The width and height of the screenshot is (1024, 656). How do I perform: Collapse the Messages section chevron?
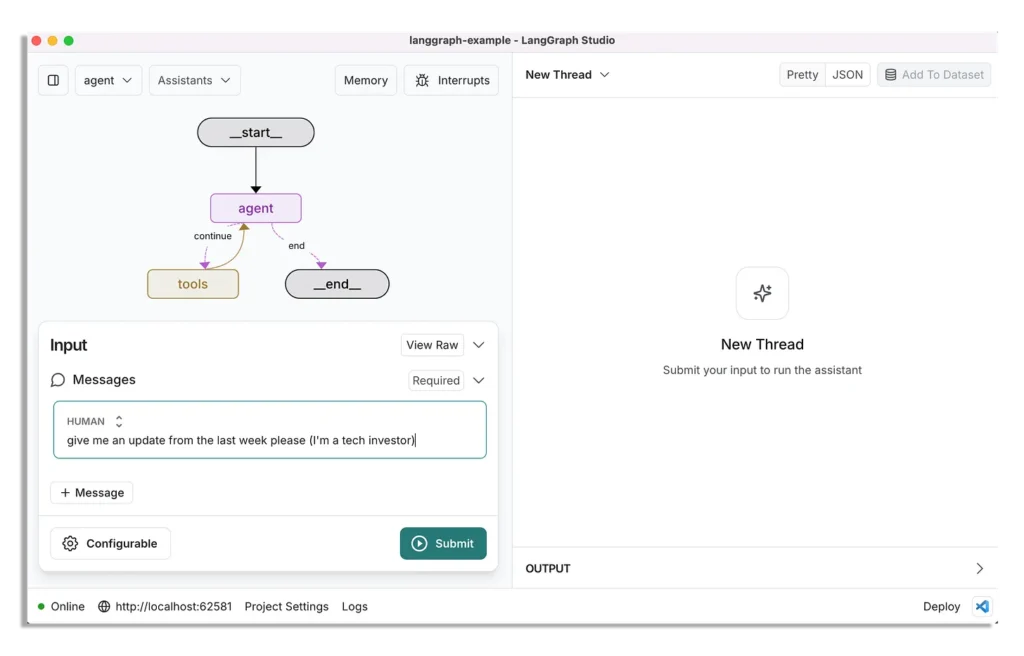point(479,380)
